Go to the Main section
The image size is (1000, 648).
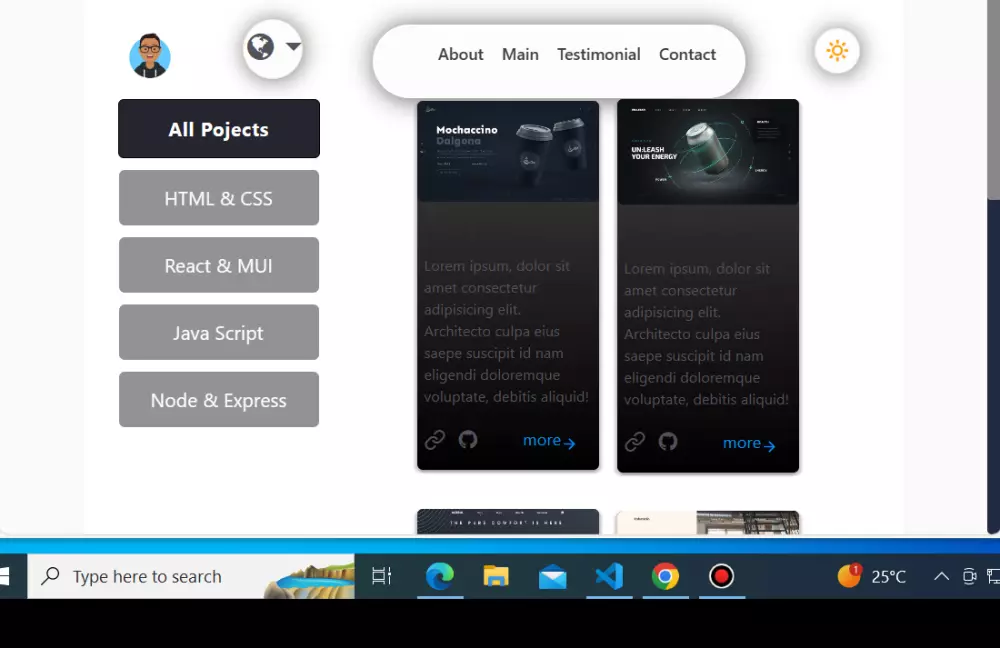coord(520,55)
